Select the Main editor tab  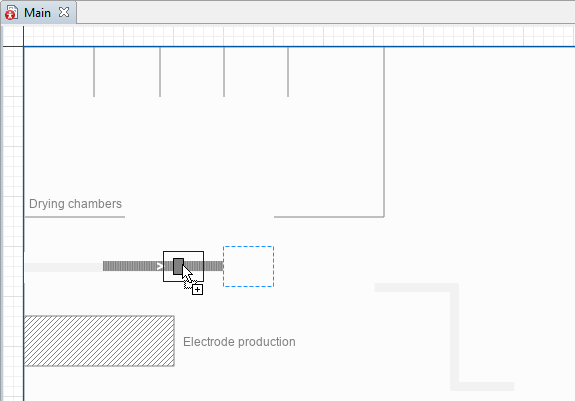coord(39,13)
